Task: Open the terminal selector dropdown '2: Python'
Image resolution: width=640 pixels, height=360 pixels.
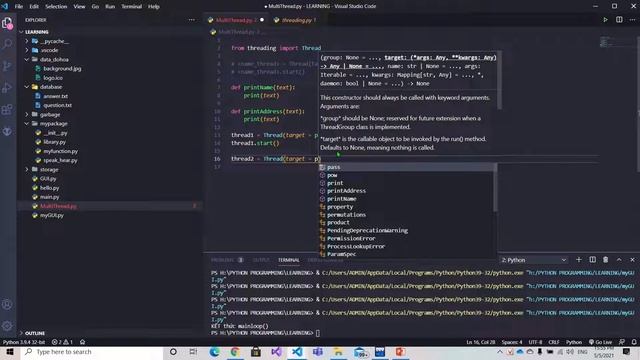Action: 534,260
